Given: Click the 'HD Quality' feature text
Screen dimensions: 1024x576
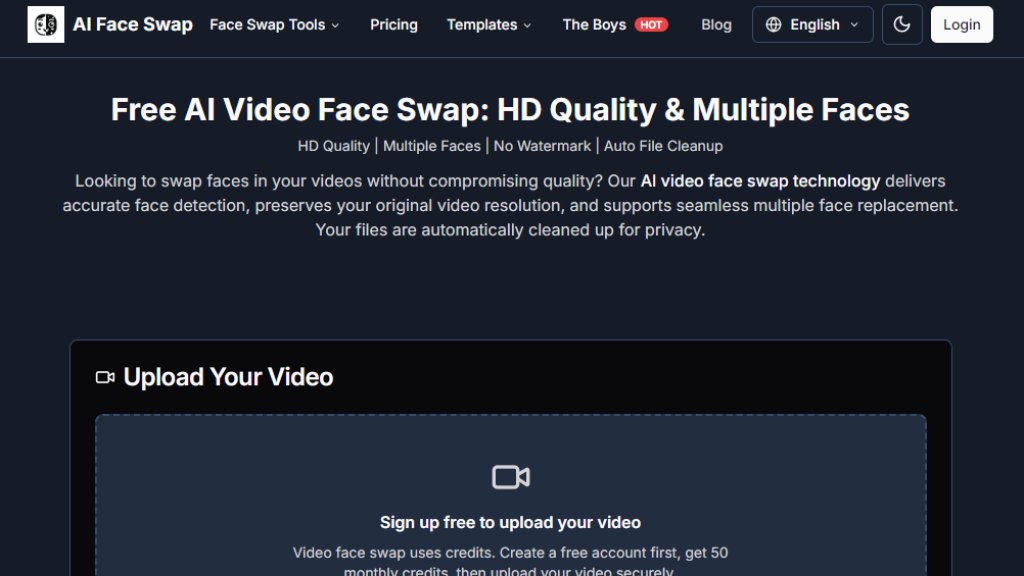Looking at the screenshot, I should (334, 146).
